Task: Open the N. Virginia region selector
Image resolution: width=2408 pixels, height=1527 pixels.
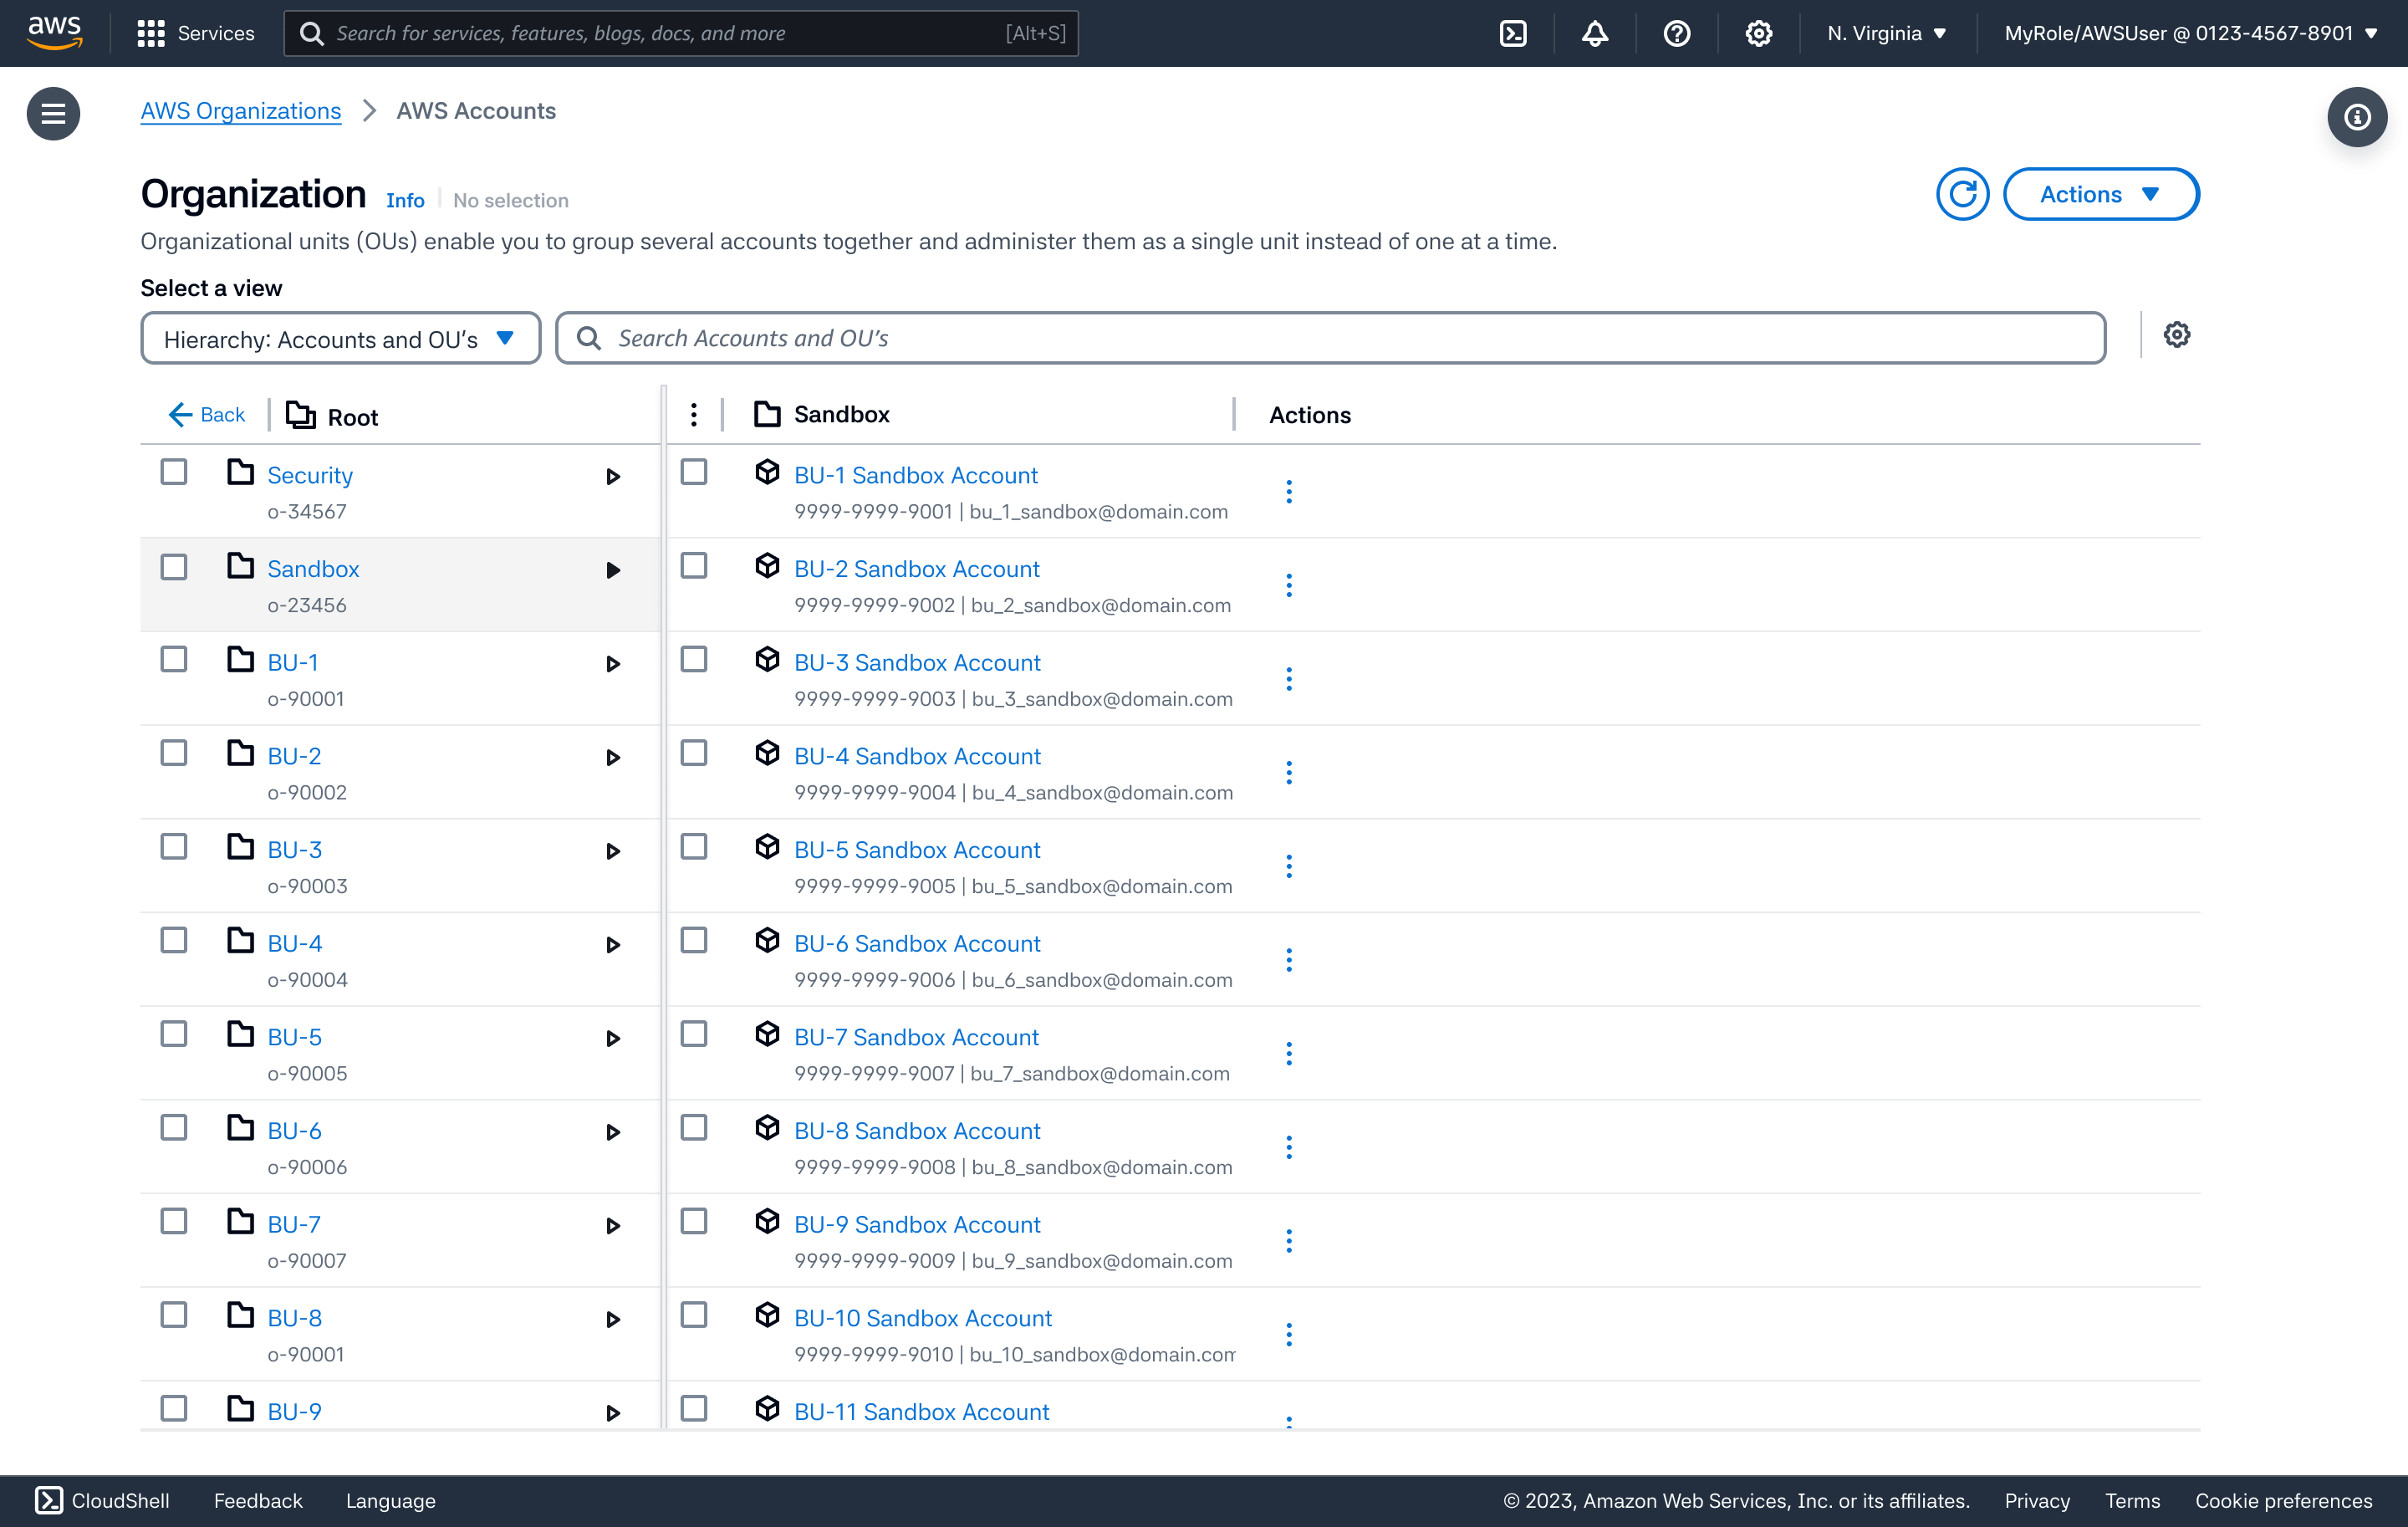Action: (1886, 33)
